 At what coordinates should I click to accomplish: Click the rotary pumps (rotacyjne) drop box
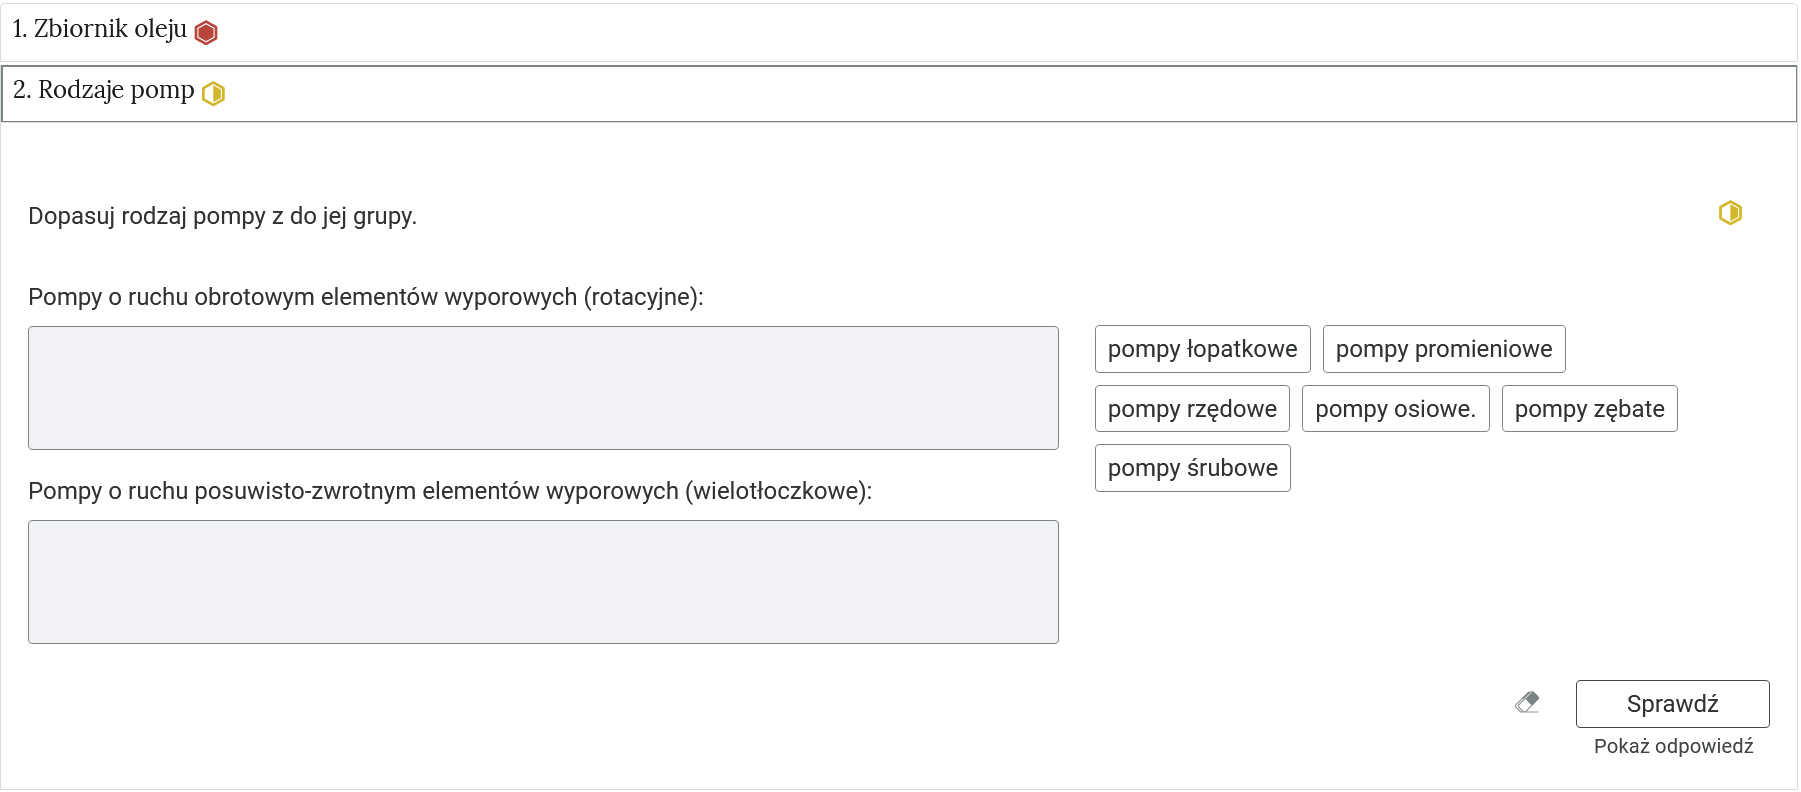(x=543, y=388)
